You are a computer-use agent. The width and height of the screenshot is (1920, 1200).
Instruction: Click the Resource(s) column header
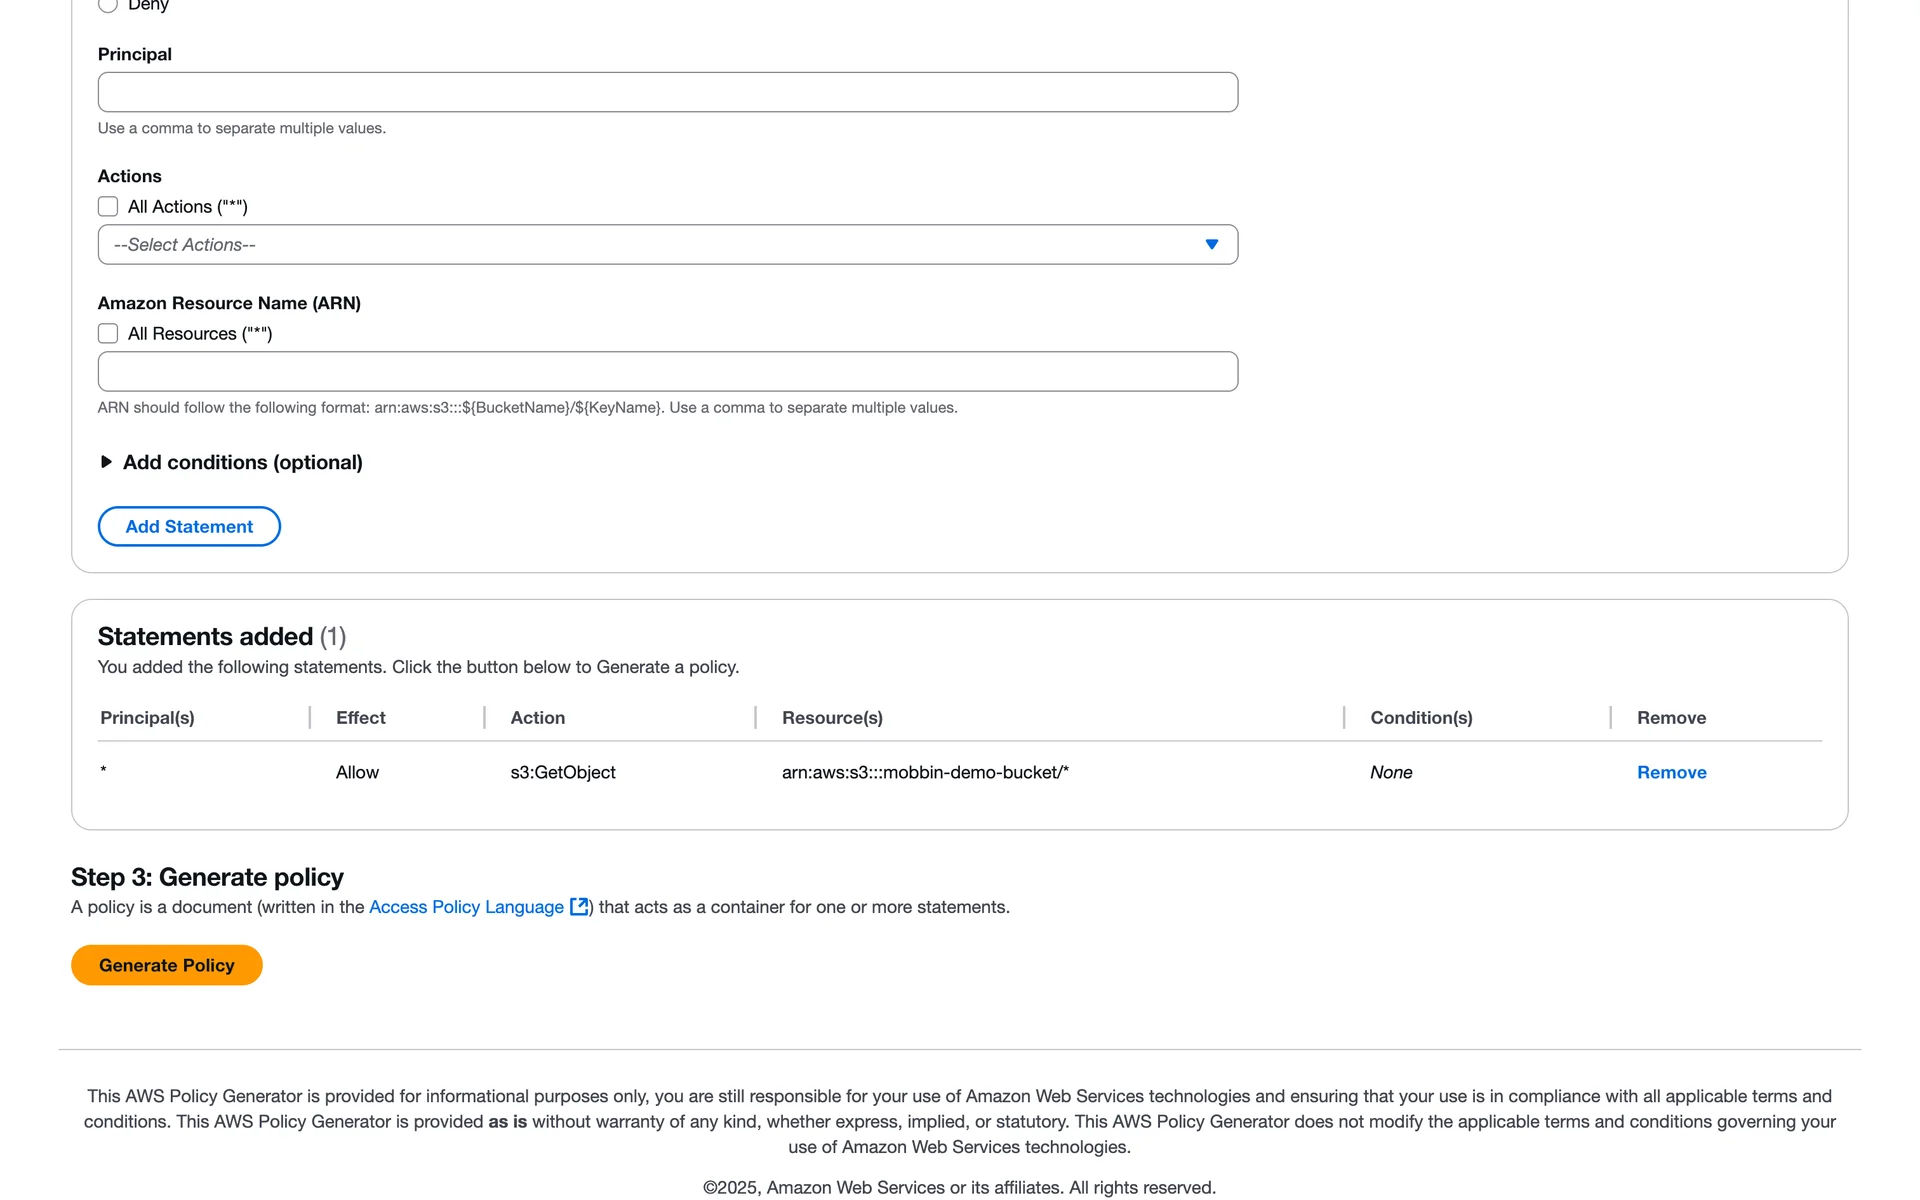click(832, 718)
